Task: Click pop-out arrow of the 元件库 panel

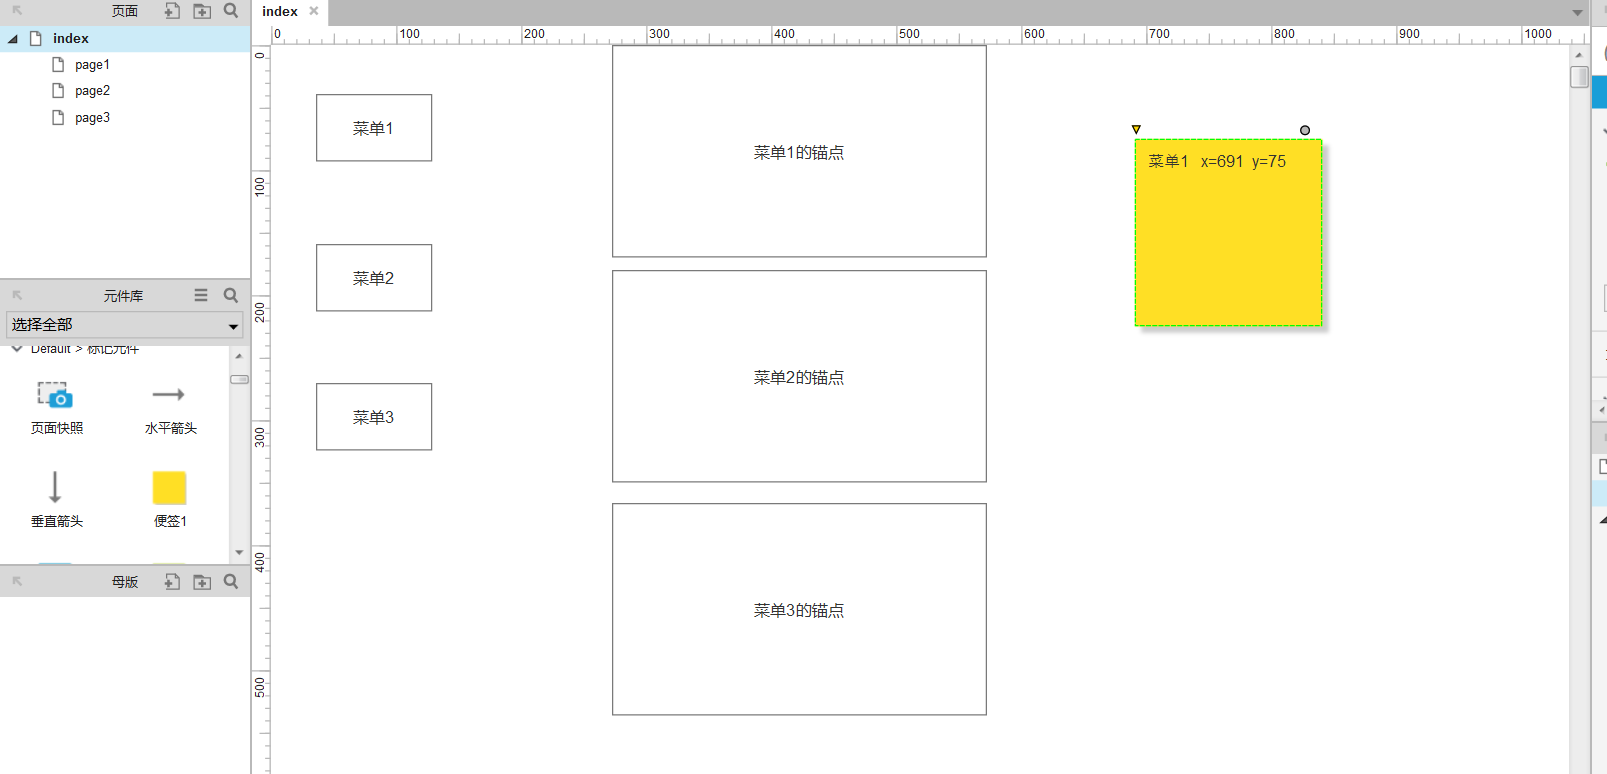Action: point(17,295)
